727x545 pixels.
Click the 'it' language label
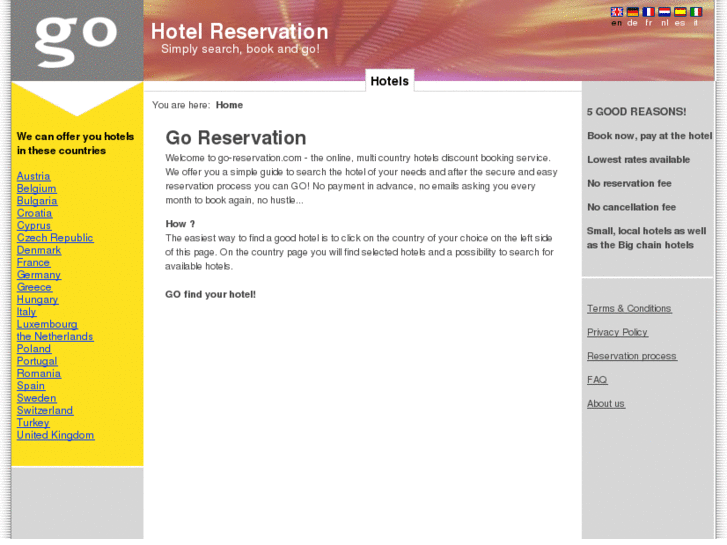pos(695,23)
